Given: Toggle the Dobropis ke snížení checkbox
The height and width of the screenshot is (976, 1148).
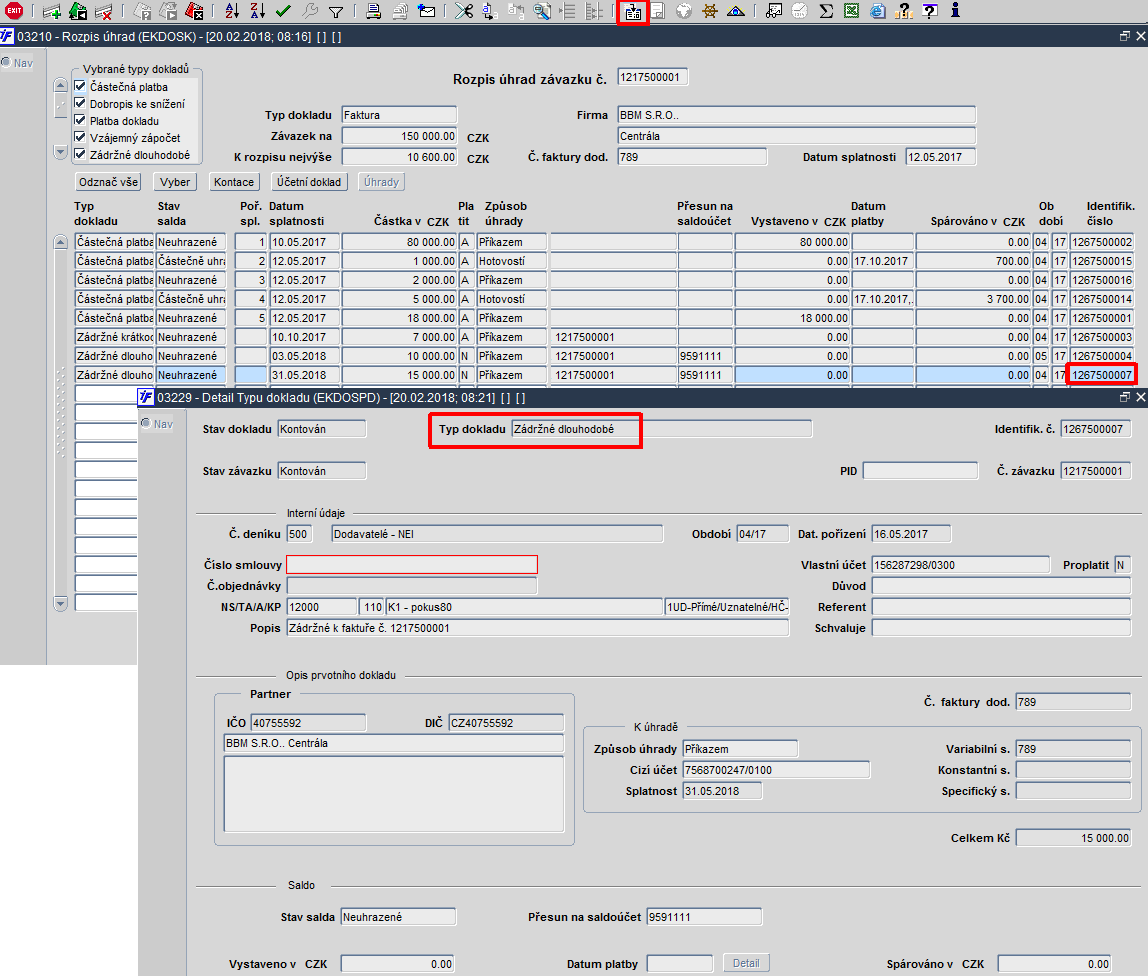Looking at the screenshot, I should [81, 104].
